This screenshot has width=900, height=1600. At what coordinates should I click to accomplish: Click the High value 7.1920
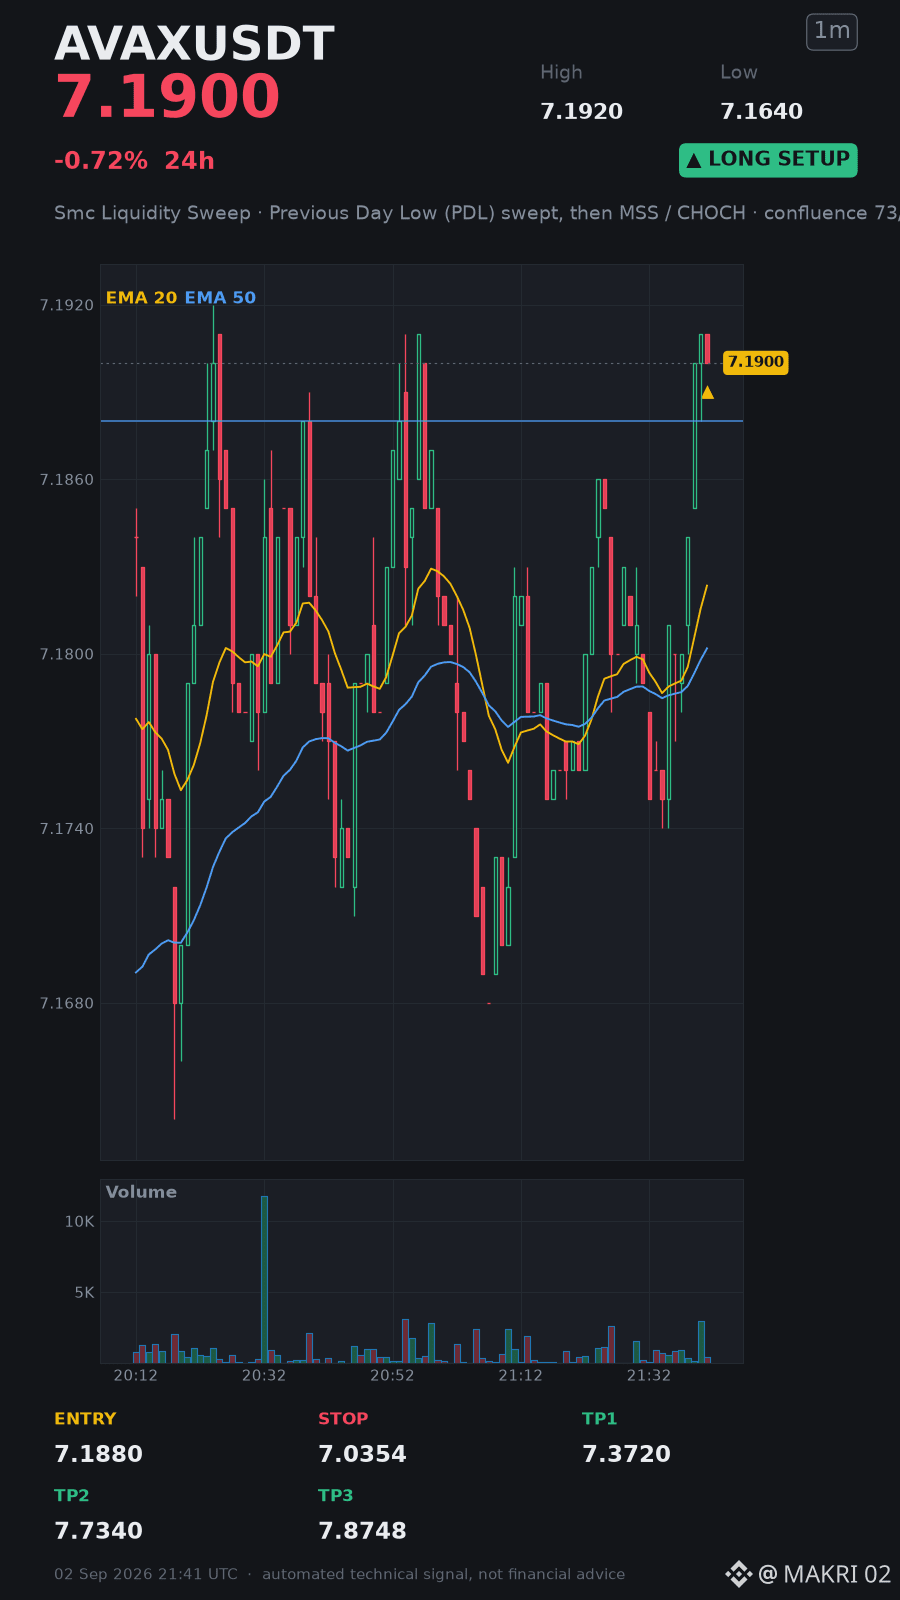[x=581, y=112]
